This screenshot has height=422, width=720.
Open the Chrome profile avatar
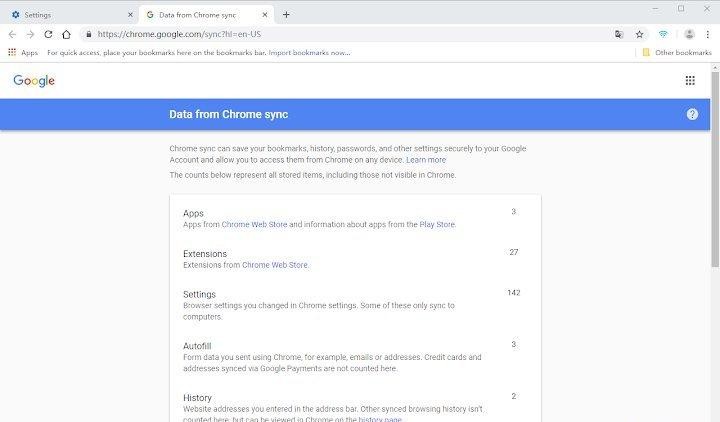[689, 34]
